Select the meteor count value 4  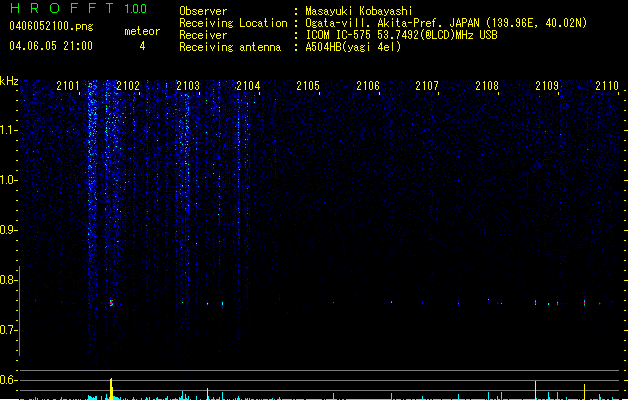click(142, 46)
